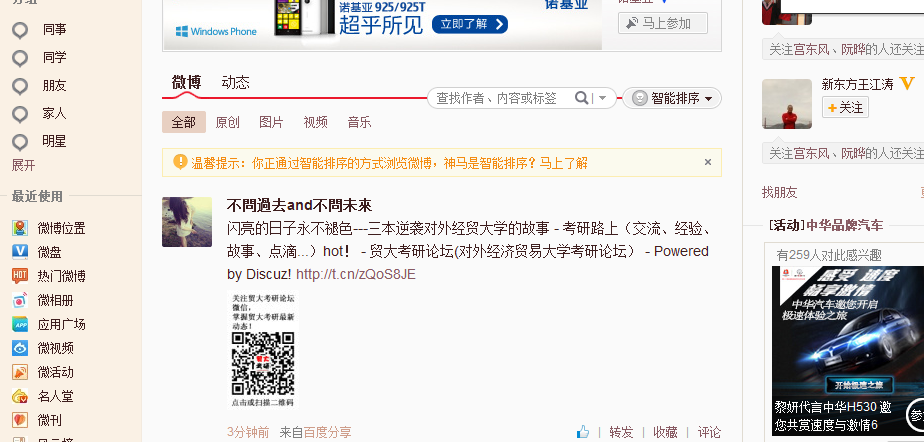Click the Windows Phone logo

pyautogui.click(x=216, y=31)
